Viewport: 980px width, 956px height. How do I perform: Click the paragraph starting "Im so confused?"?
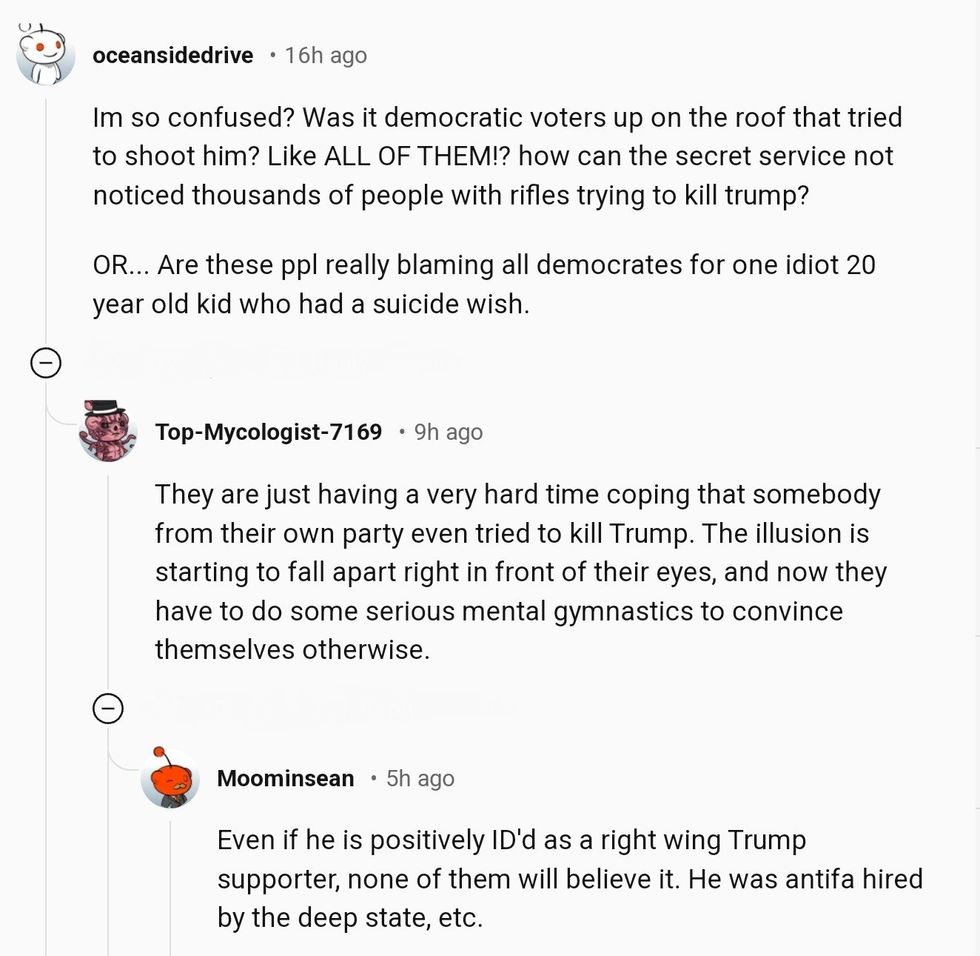497,156
